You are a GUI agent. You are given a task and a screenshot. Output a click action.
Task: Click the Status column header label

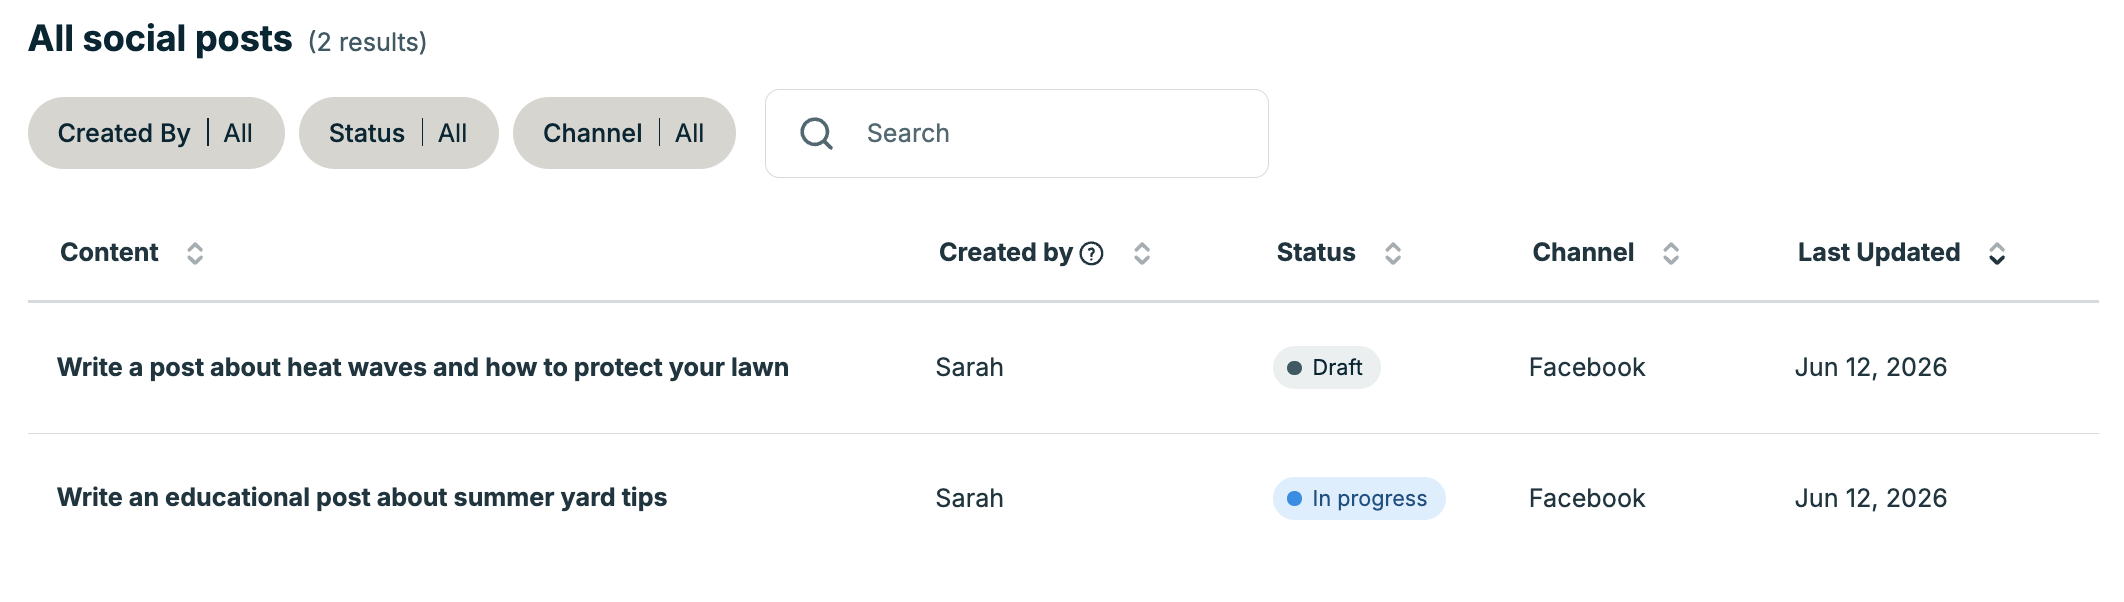[1316, 252]
